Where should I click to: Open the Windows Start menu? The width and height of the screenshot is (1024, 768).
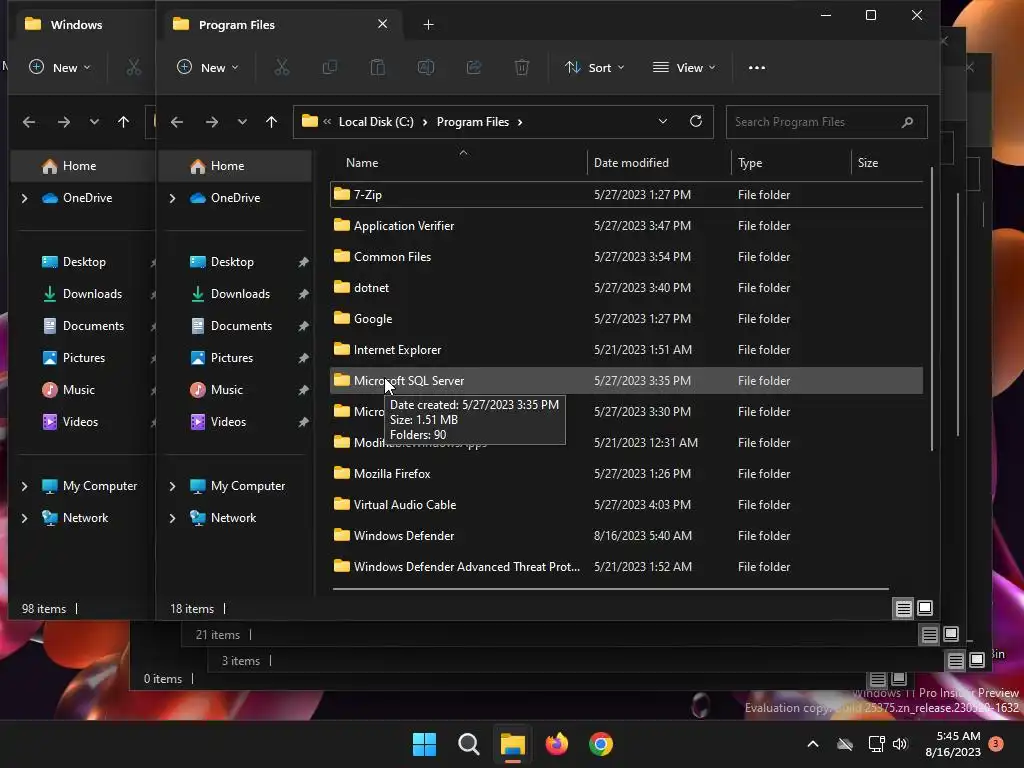pos(424,744)
